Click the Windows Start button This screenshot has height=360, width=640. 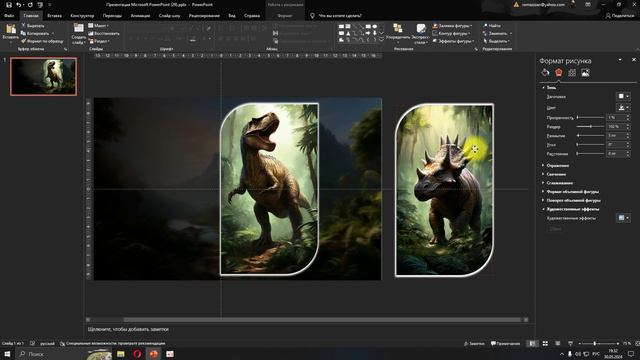[7, 354]
